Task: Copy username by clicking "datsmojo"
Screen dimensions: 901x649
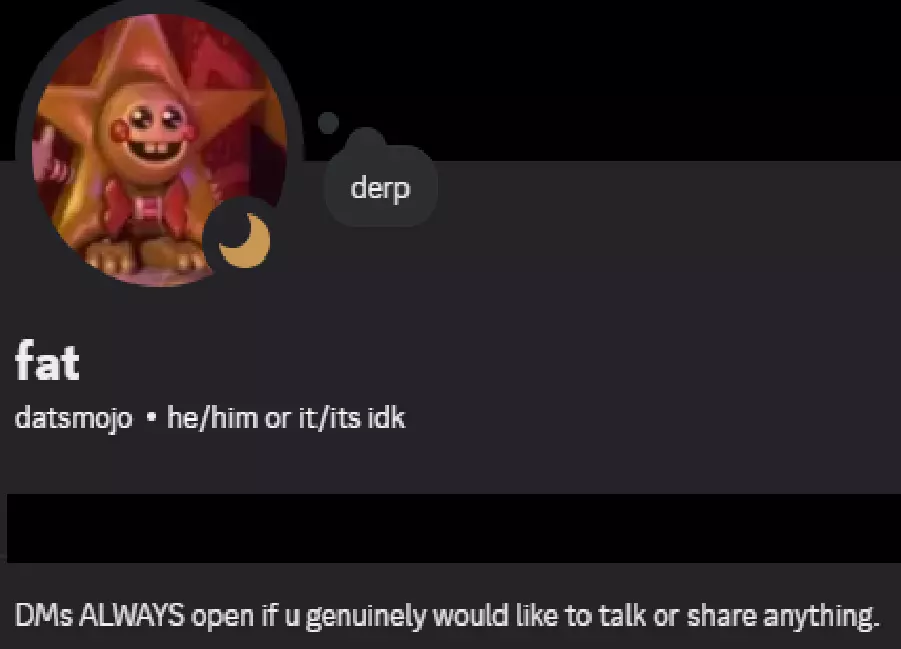Action: point(74,418)
